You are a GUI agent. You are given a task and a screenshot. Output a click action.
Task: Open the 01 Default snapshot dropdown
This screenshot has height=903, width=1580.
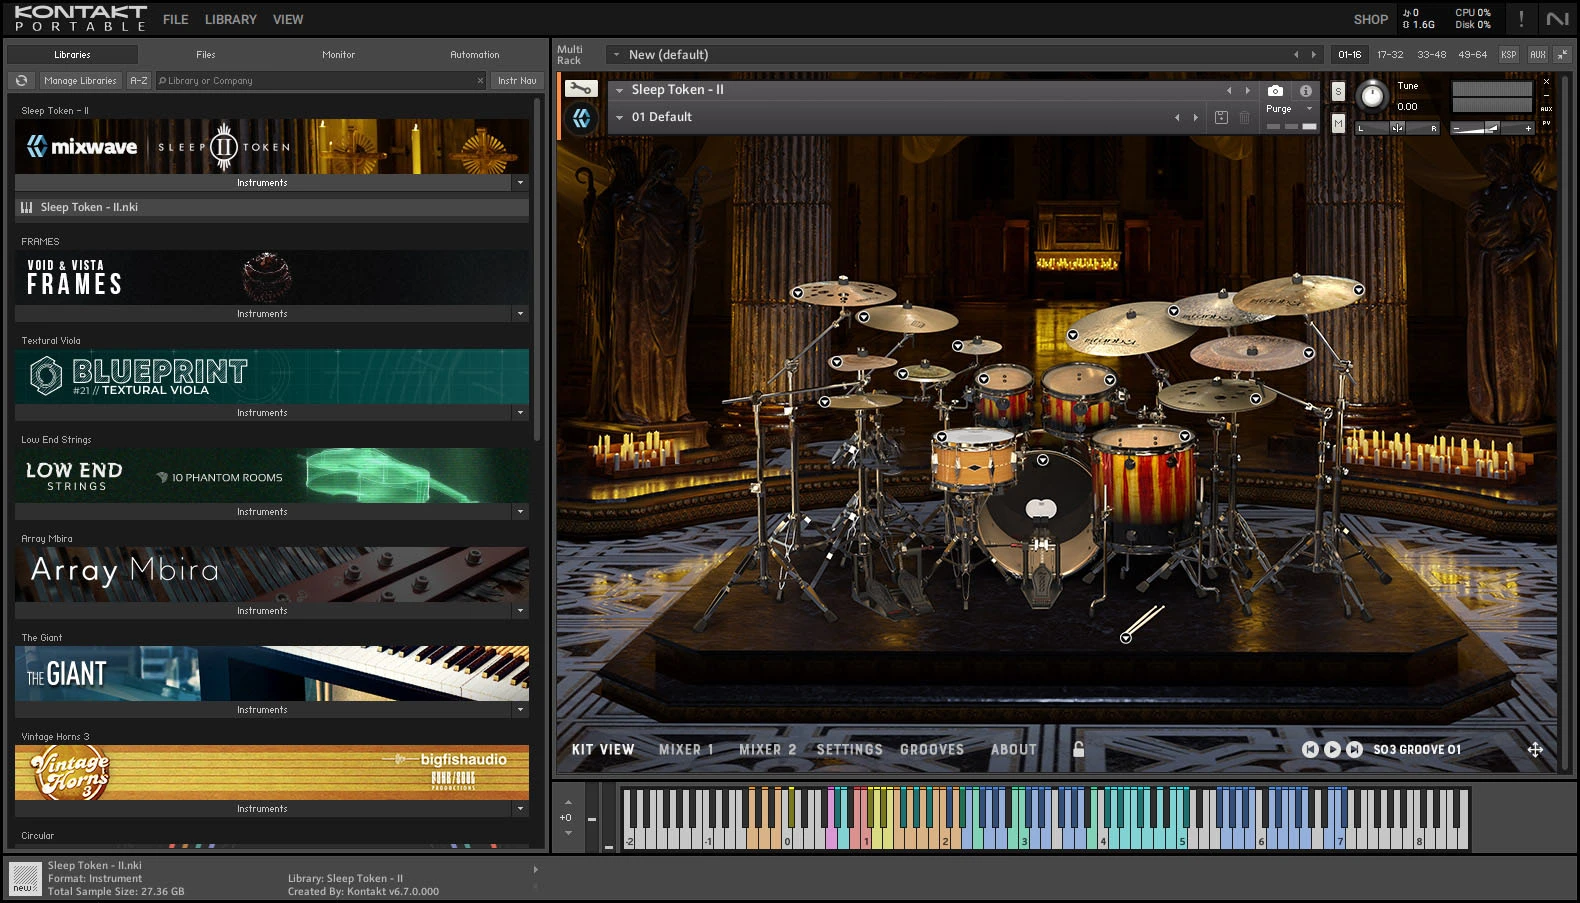point(620,117)
